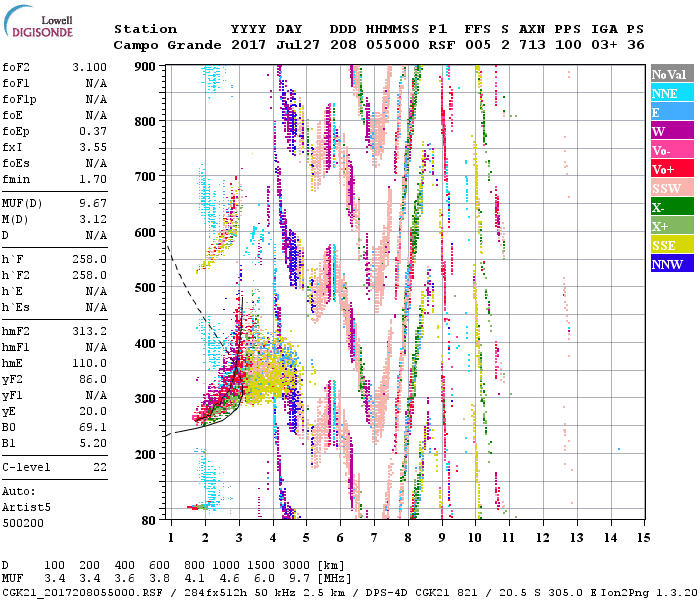This screenshot has width=700, height=600.
Task: Click the NNW blue legend swatch
Action: [671, 264]
